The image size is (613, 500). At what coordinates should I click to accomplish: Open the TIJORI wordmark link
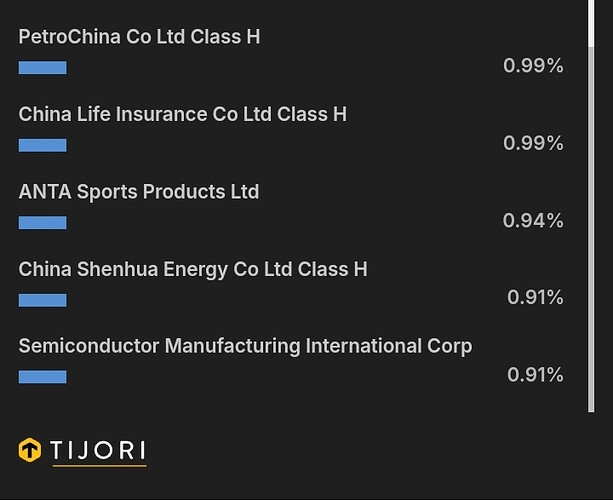98,450
